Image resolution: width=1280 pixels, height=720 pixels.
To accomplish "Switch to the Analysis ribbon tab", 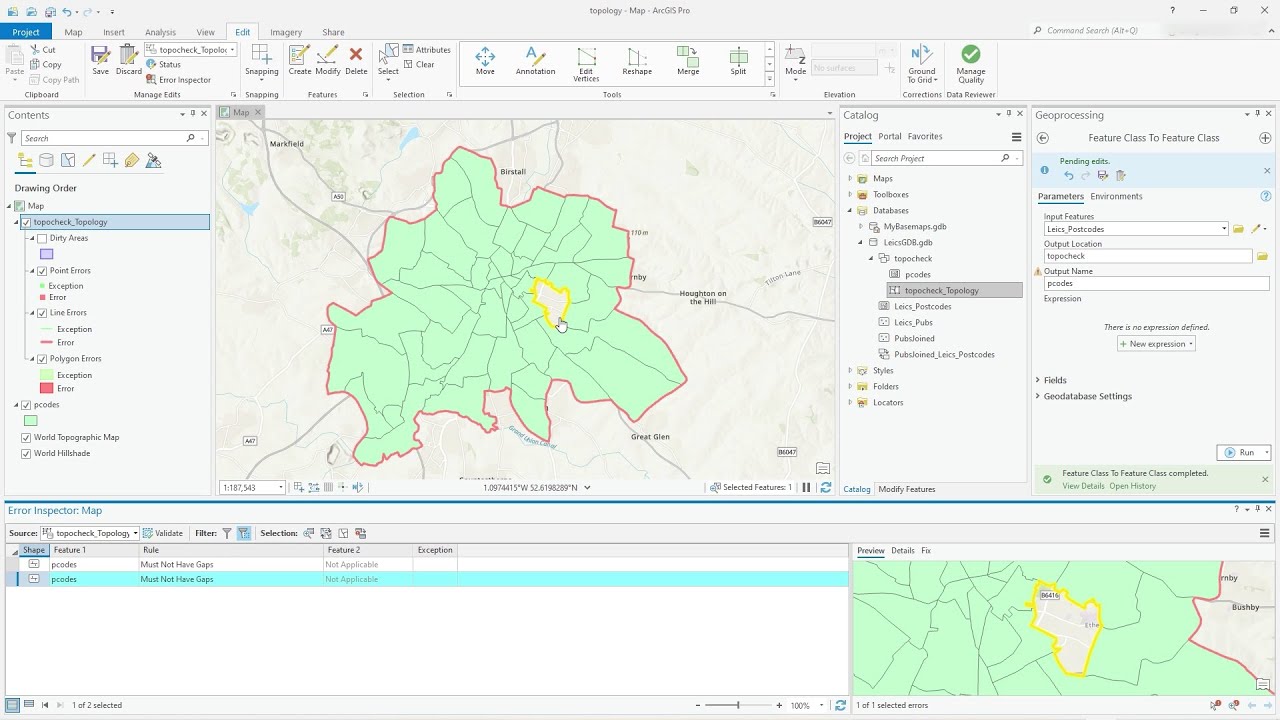I will (x=160, y=32).
